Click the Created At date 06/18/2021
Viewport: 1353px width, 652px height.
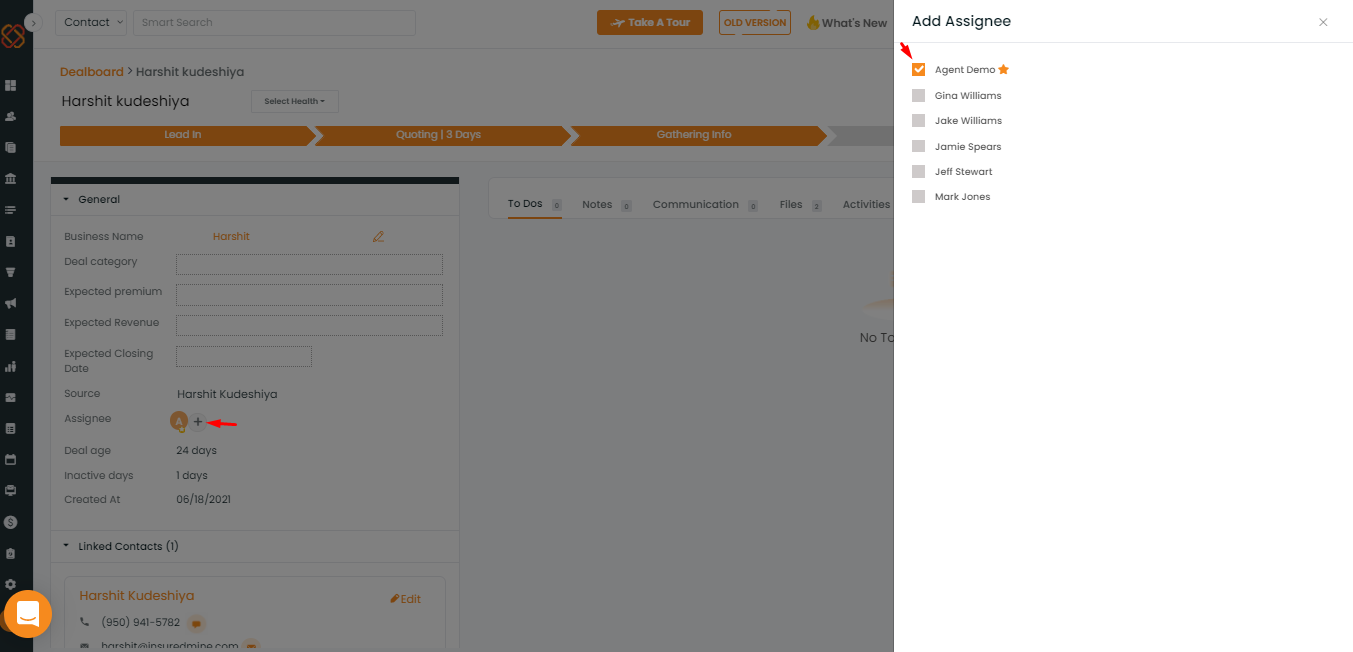coord(204,499)
